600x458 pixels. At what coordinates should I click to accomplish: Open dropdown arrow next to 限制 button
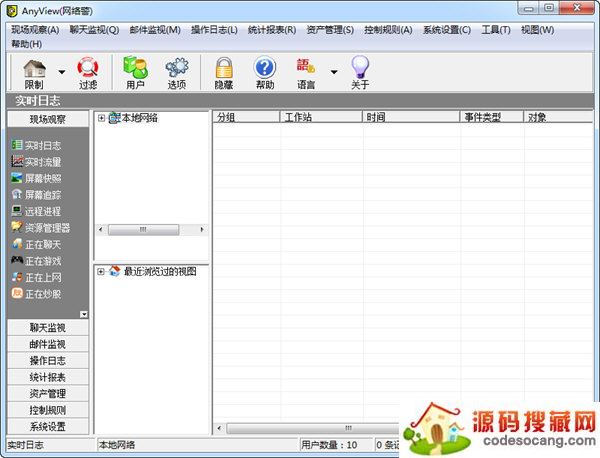click(62, 72)
